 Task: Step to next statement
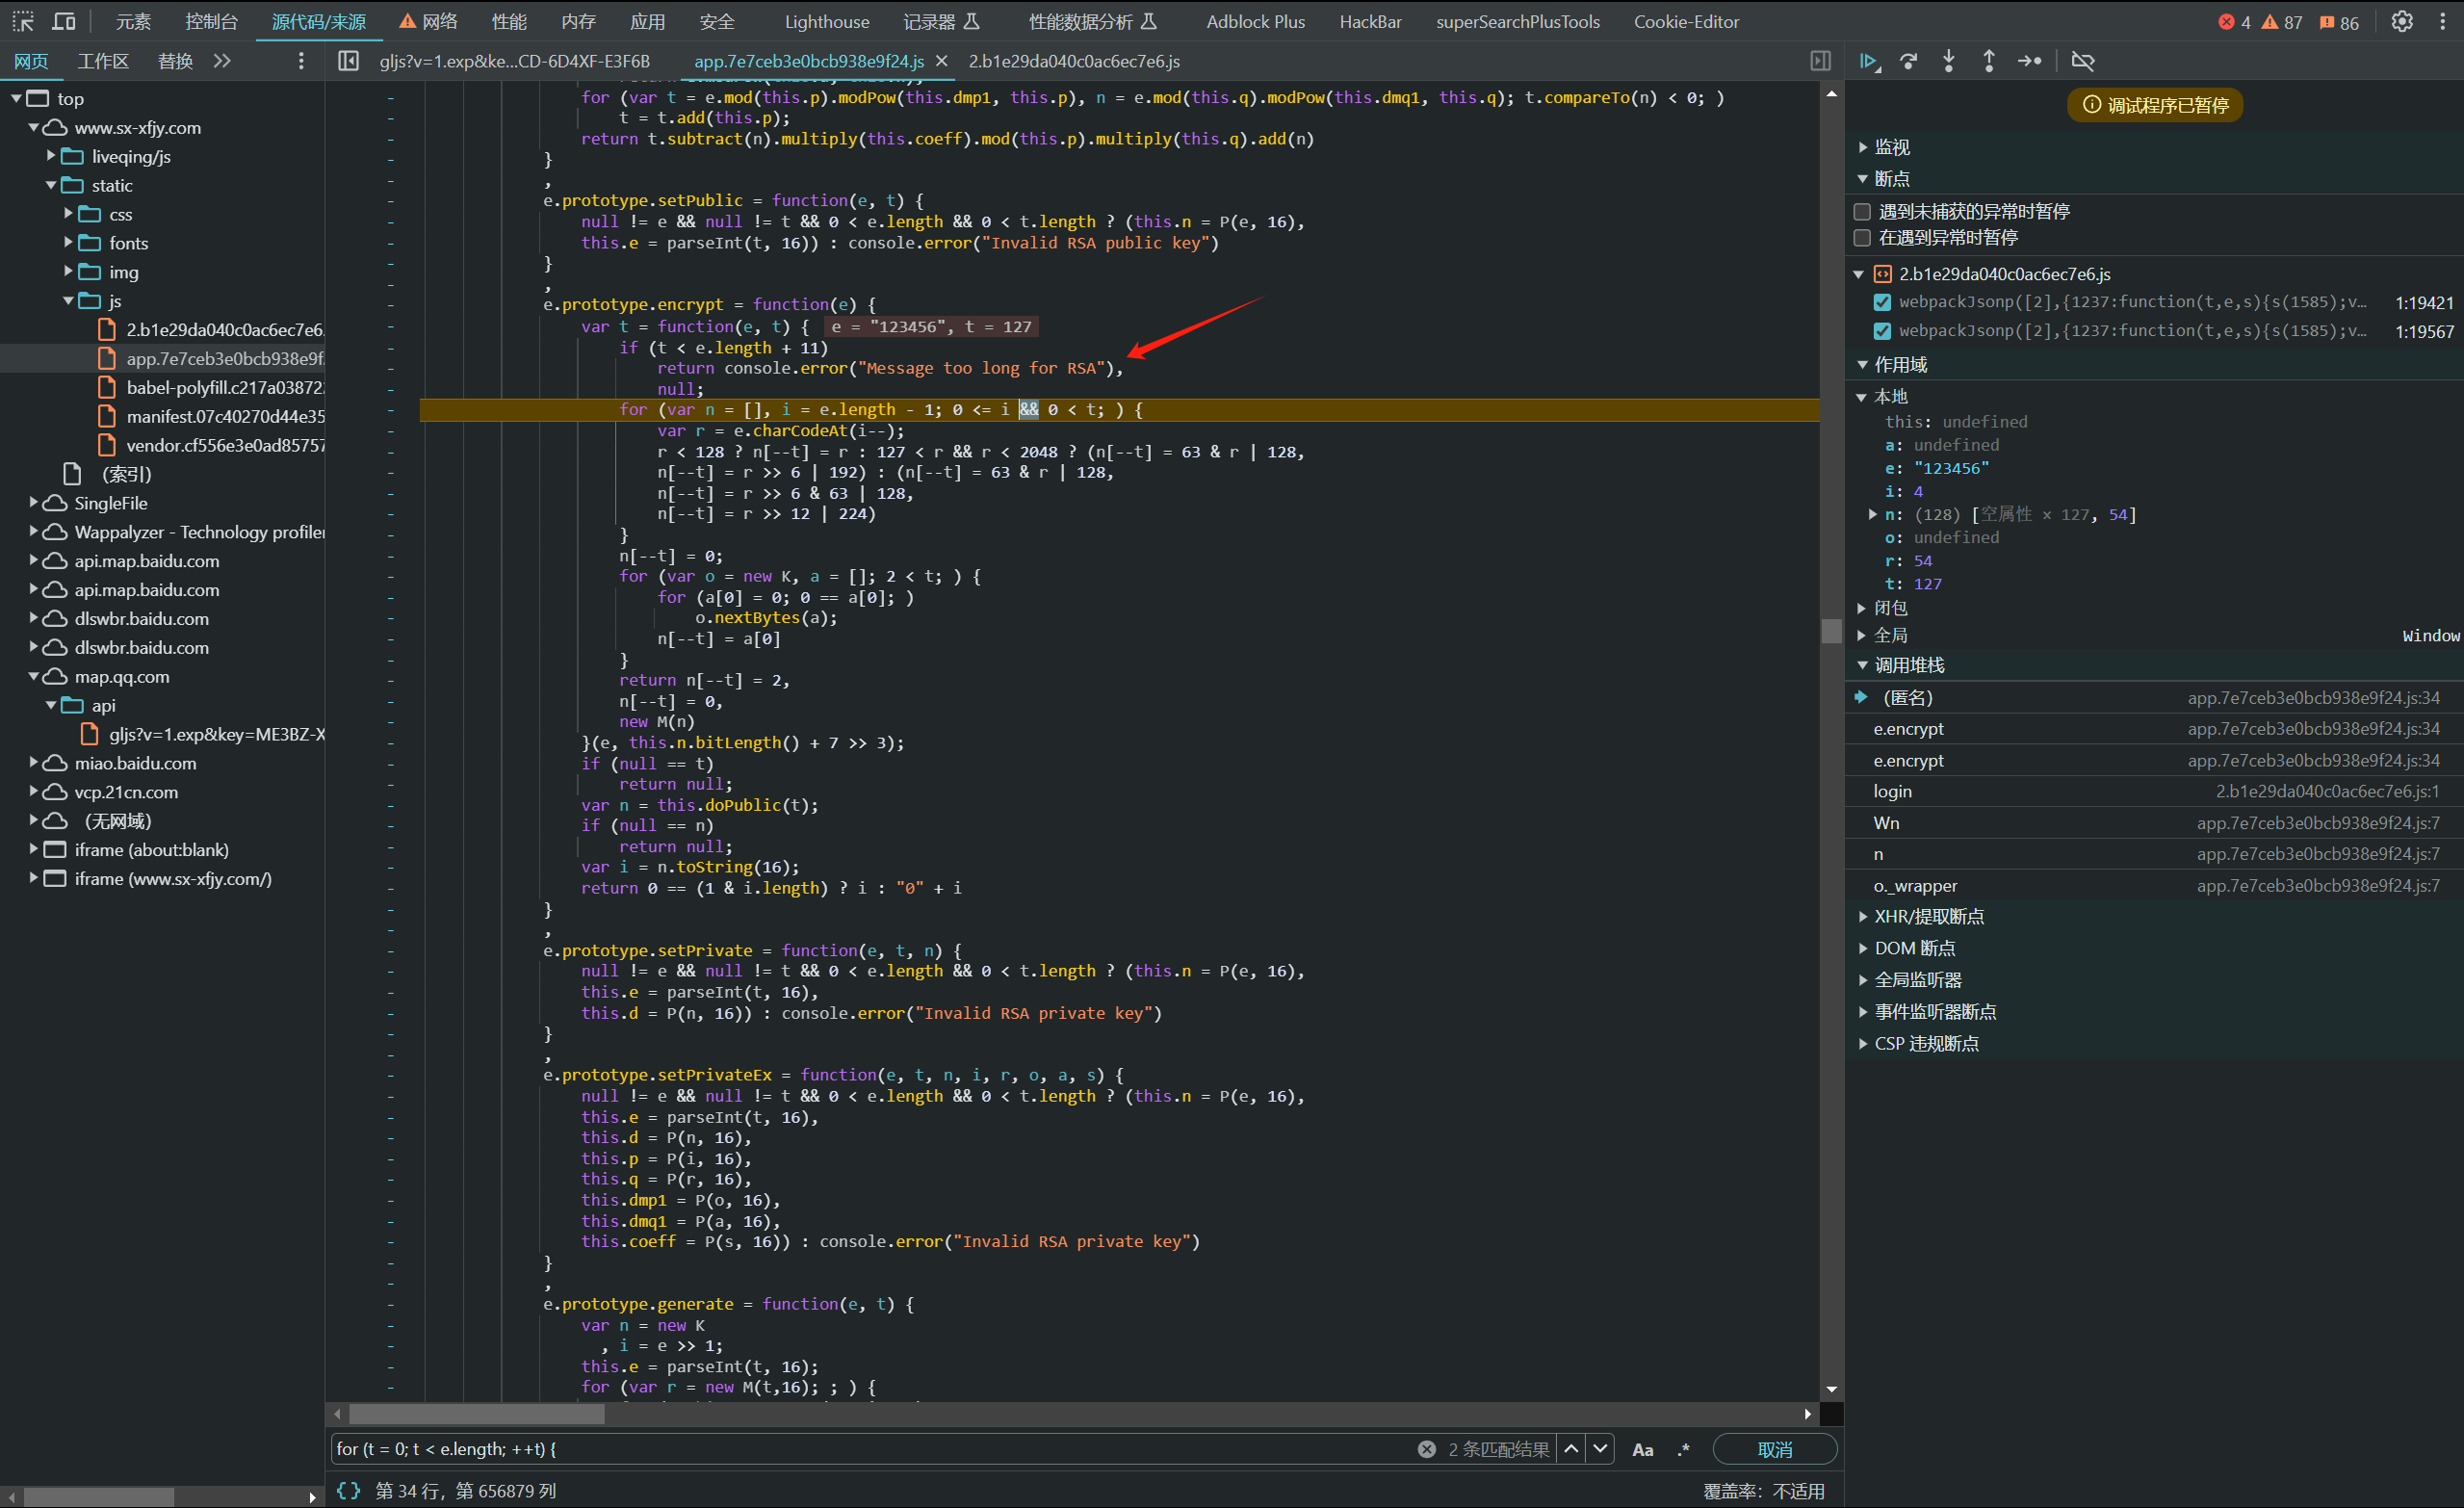(x=2029, y=61)
